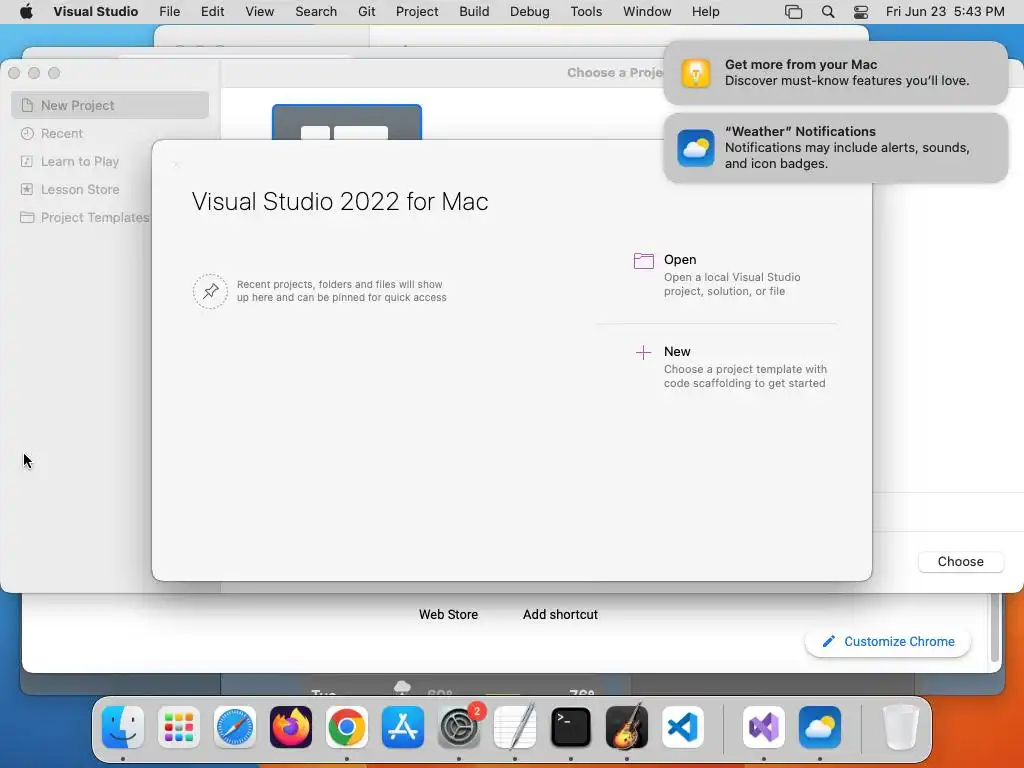1024x768 pixels.
Task: Open the Git menu
Action: tap(366, 12)
